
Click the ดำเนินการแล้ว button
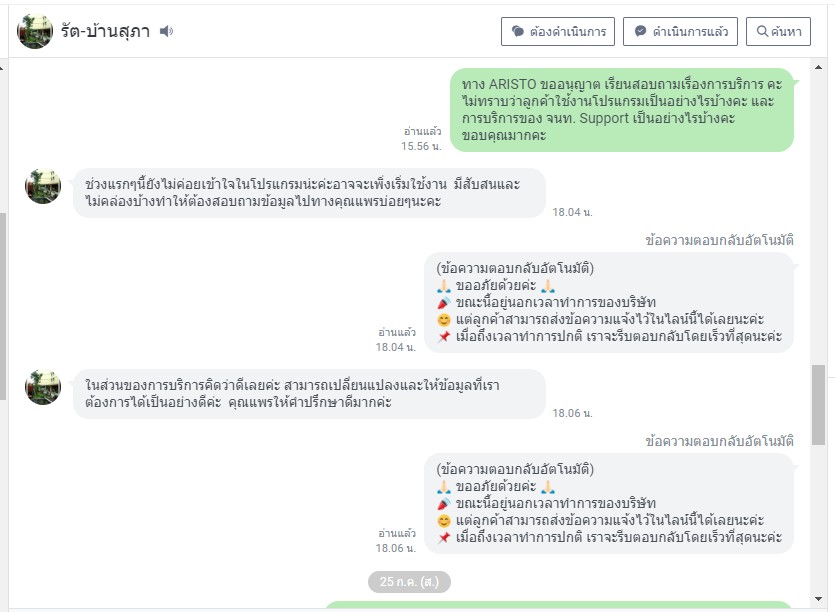[x=680, y=31]
